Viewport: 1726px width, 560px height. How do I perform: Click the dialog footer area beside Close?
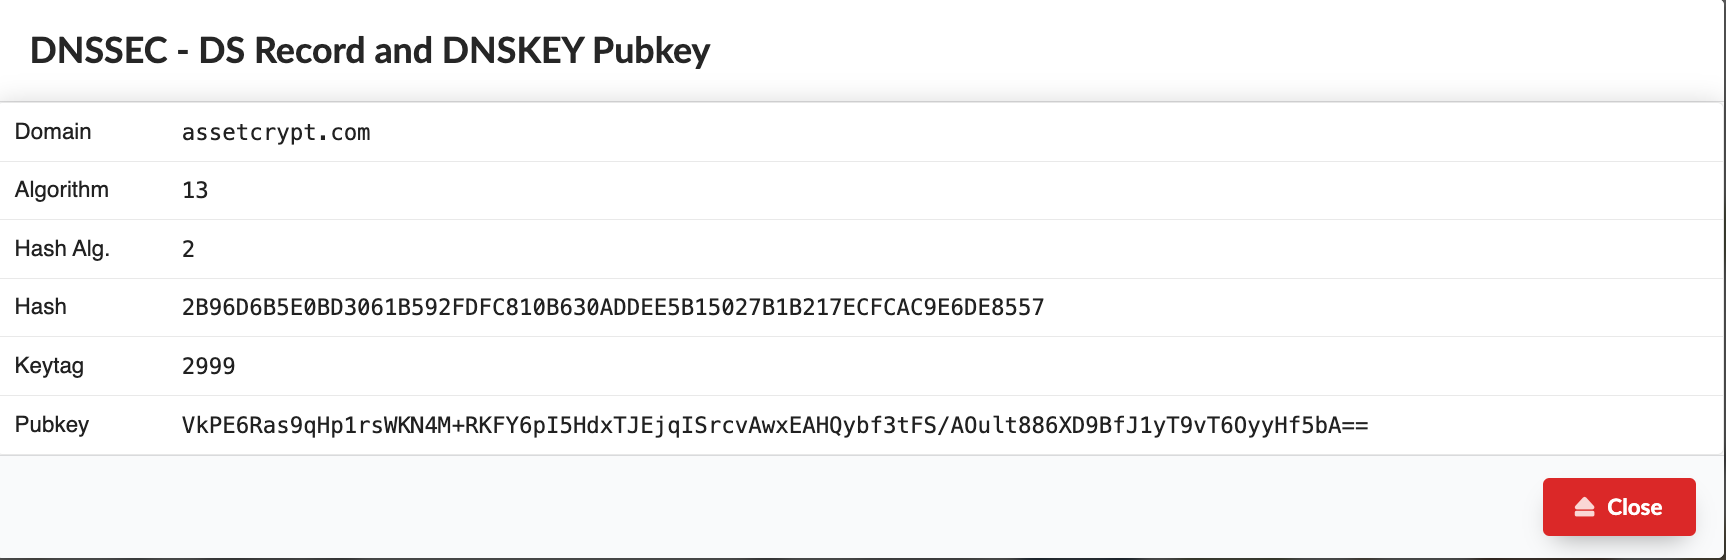tap(770, 507)
